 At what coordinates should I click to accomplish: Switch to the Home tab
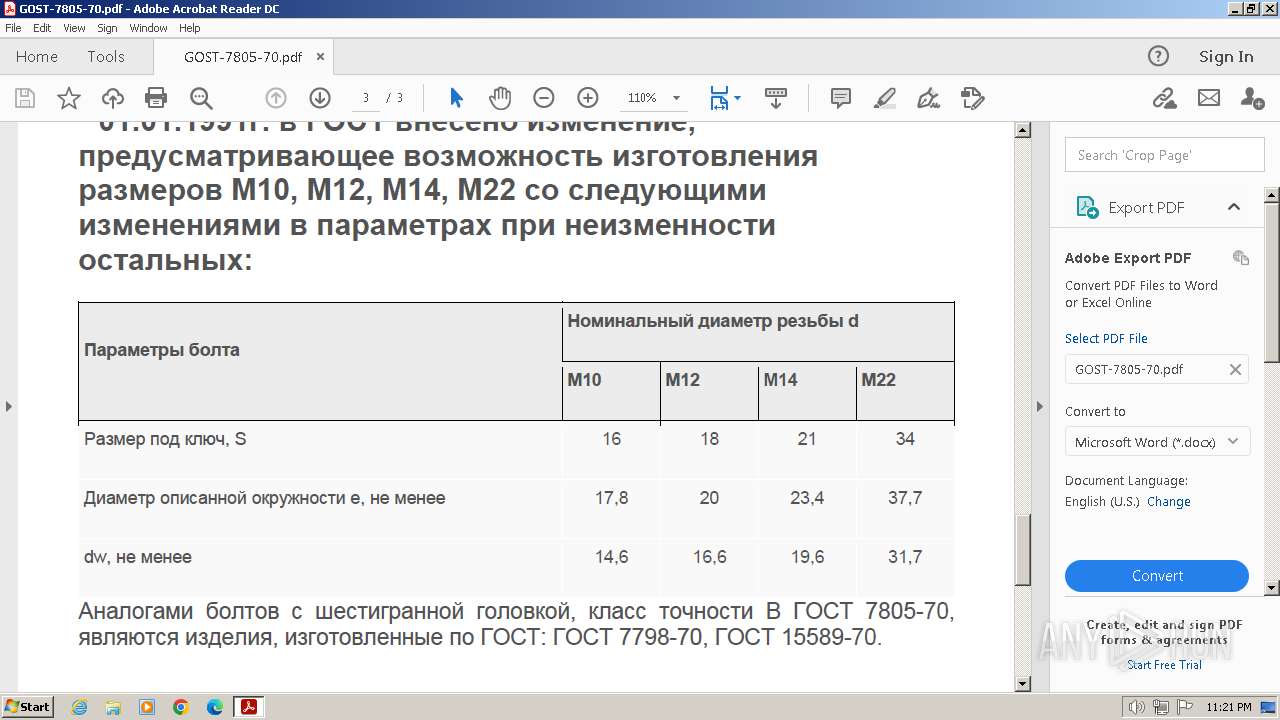pos(37,57)
